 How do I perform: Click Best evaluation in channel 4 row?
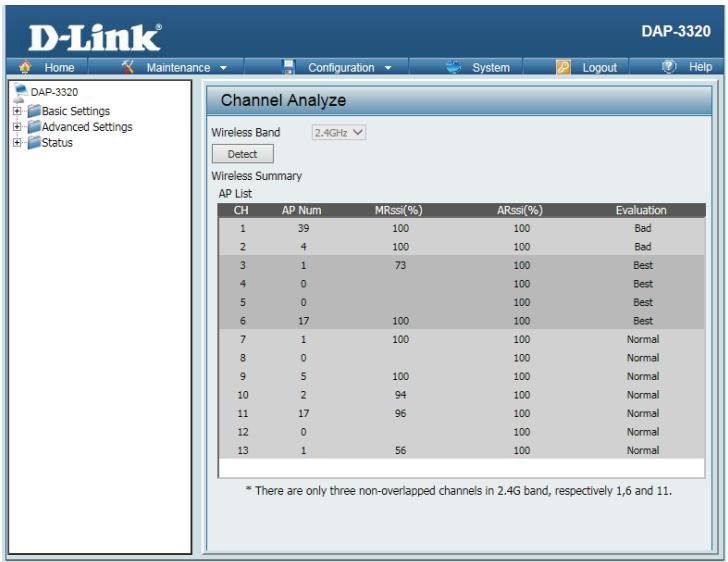[x=643, y=284]
